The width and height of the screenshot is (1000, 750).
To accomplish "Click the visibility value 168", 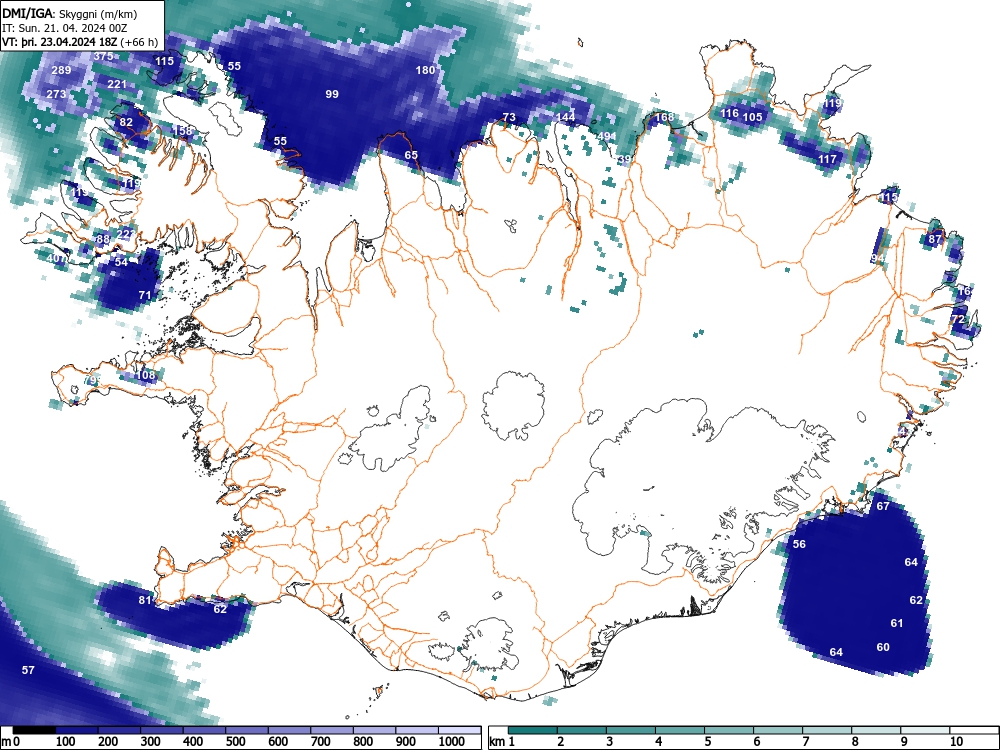I will coord(664,117).
